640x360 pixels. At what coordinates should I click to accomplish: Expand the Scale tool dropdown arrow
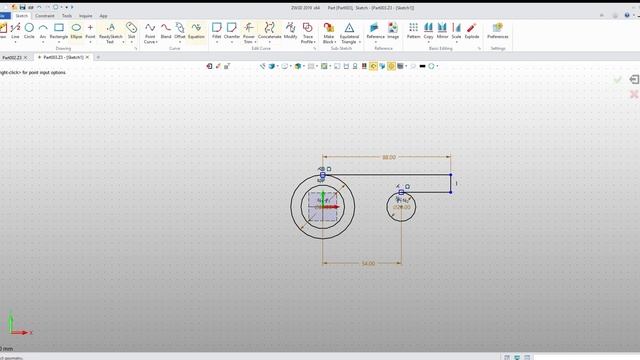[456, 42]
